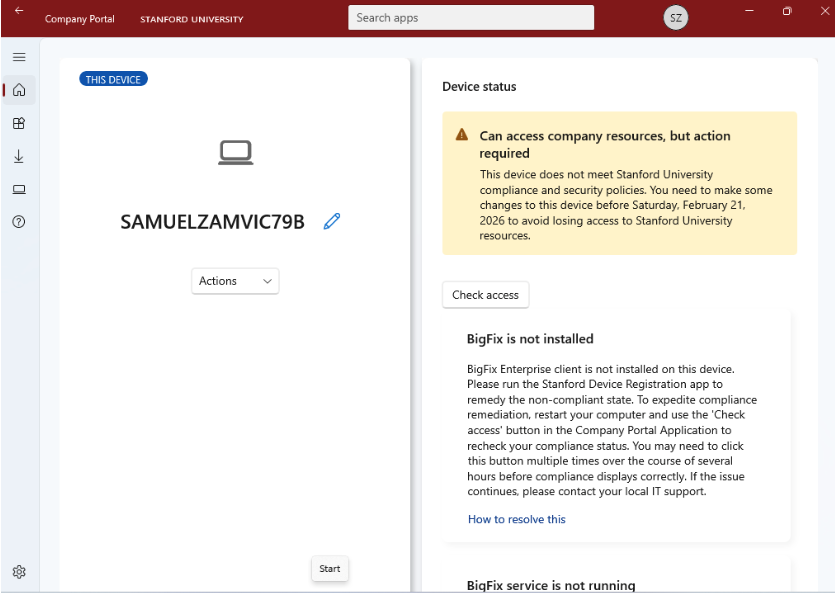This screenshot has width=835, height=593.
Task: Click the laptop device illustration
Action: pos(235,152)
